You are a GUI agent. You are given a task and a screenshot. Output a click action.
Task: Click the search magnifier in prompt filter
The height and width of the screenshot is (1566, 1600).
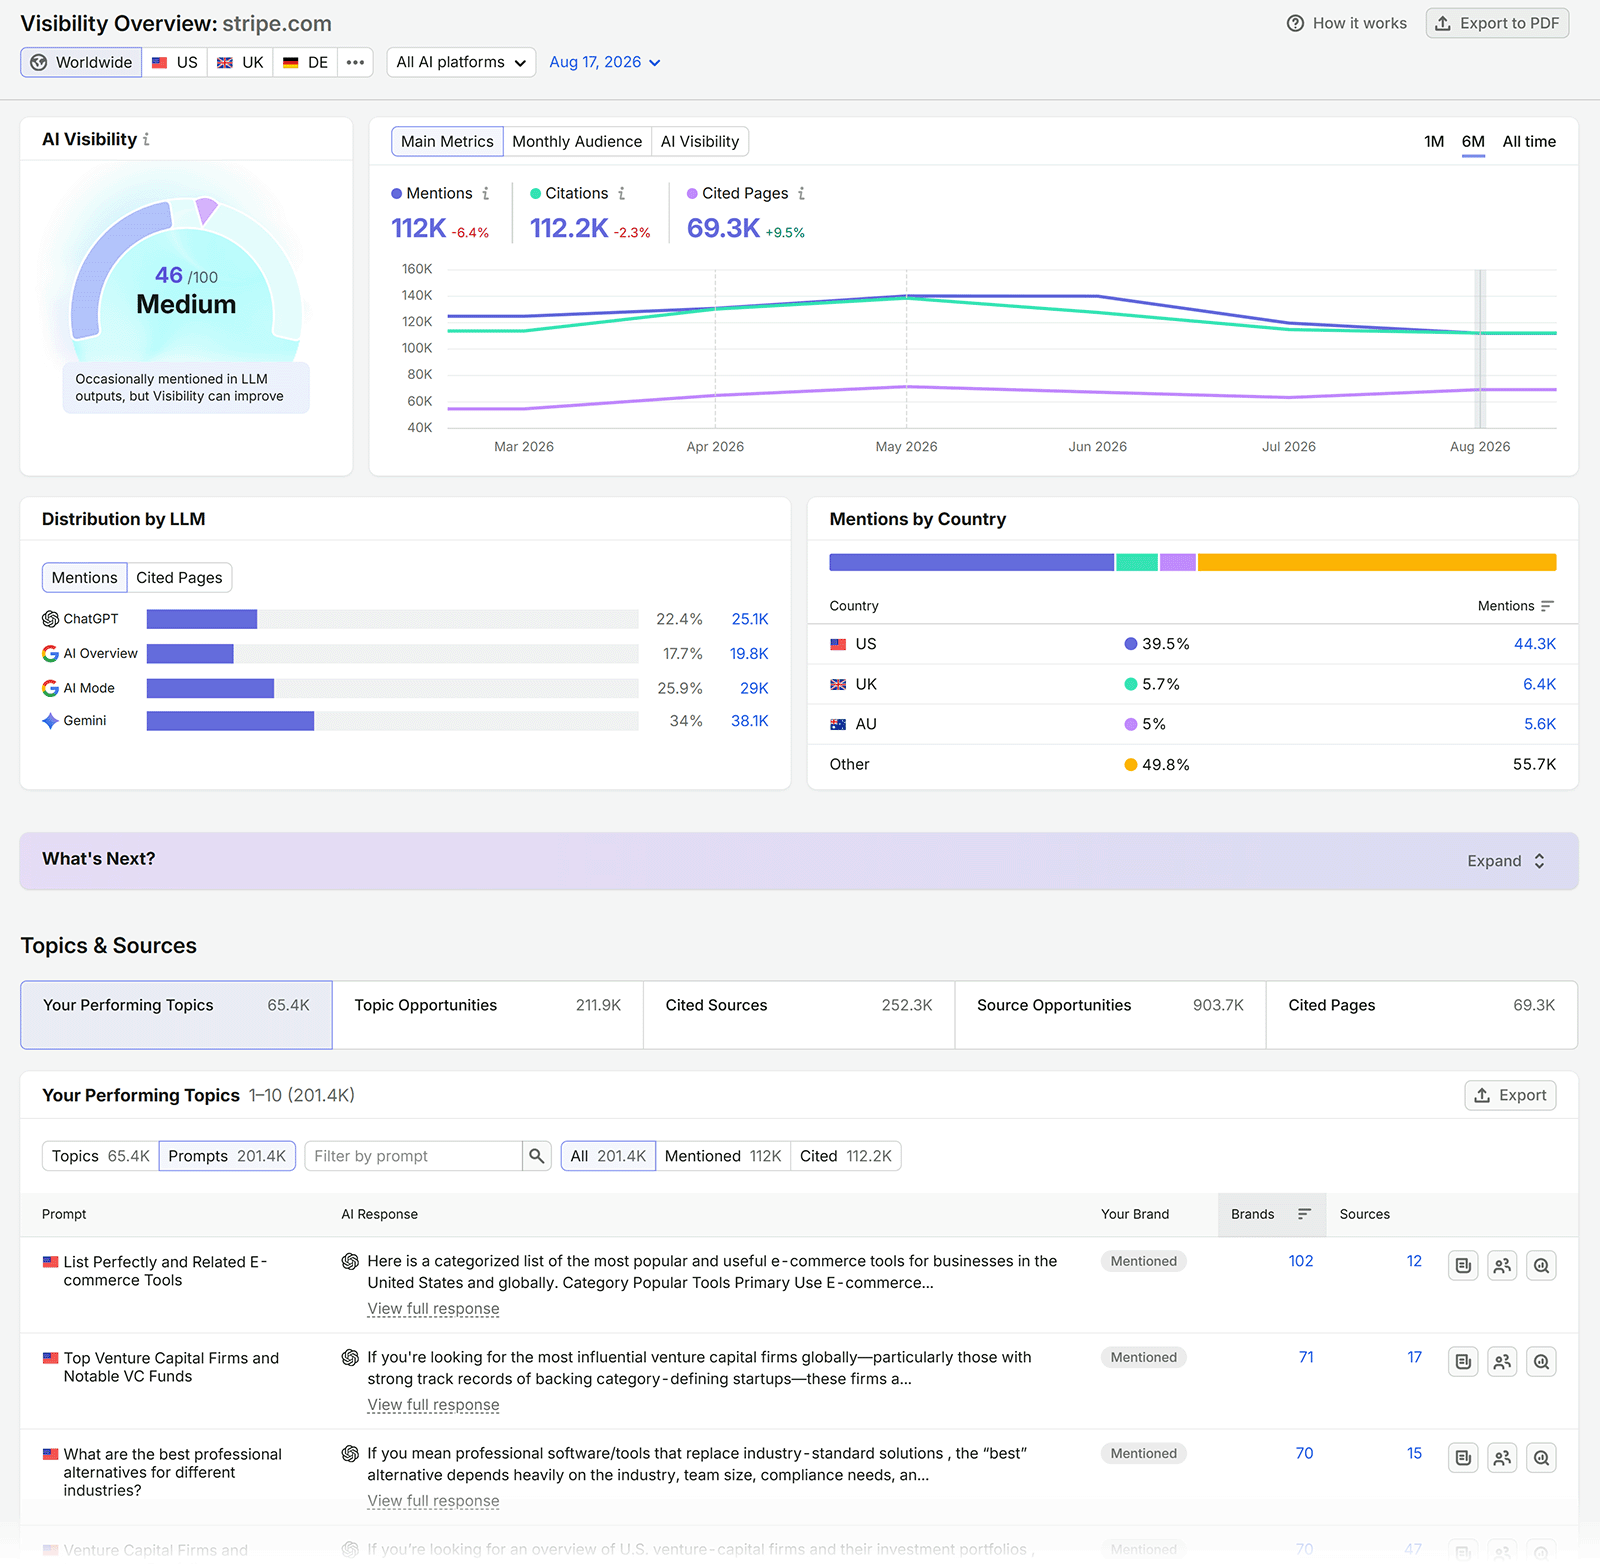(537, 1156)
